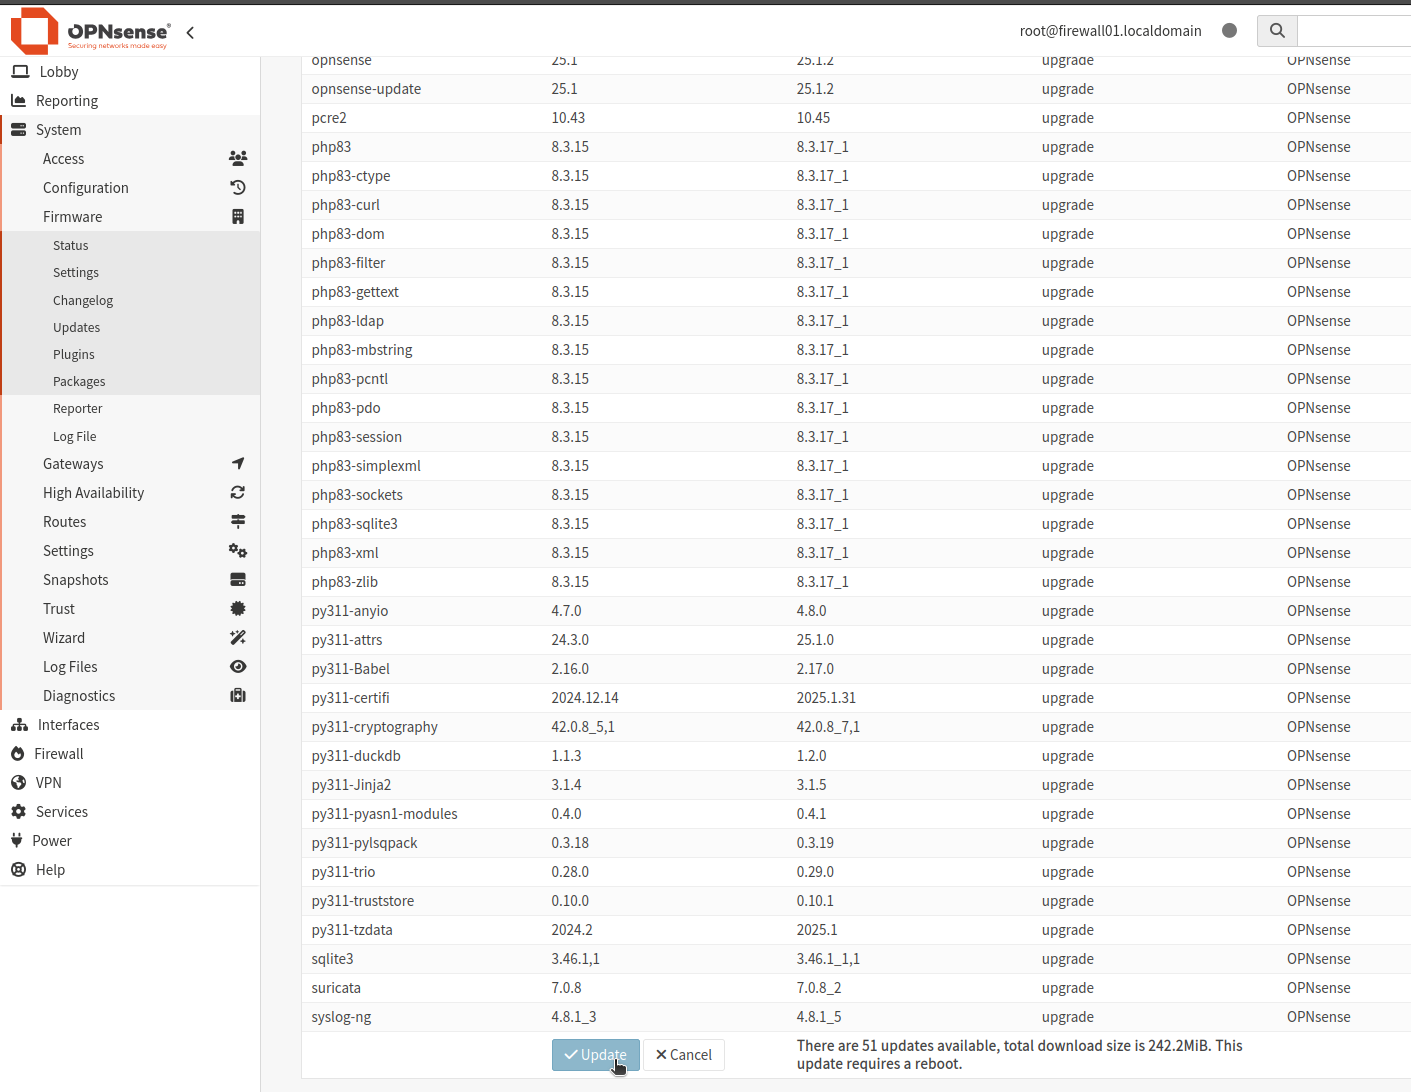The height and width of the screenshot is (1092, 1411).
Task: Open Firmware Settings page
Action: [76, 273]
